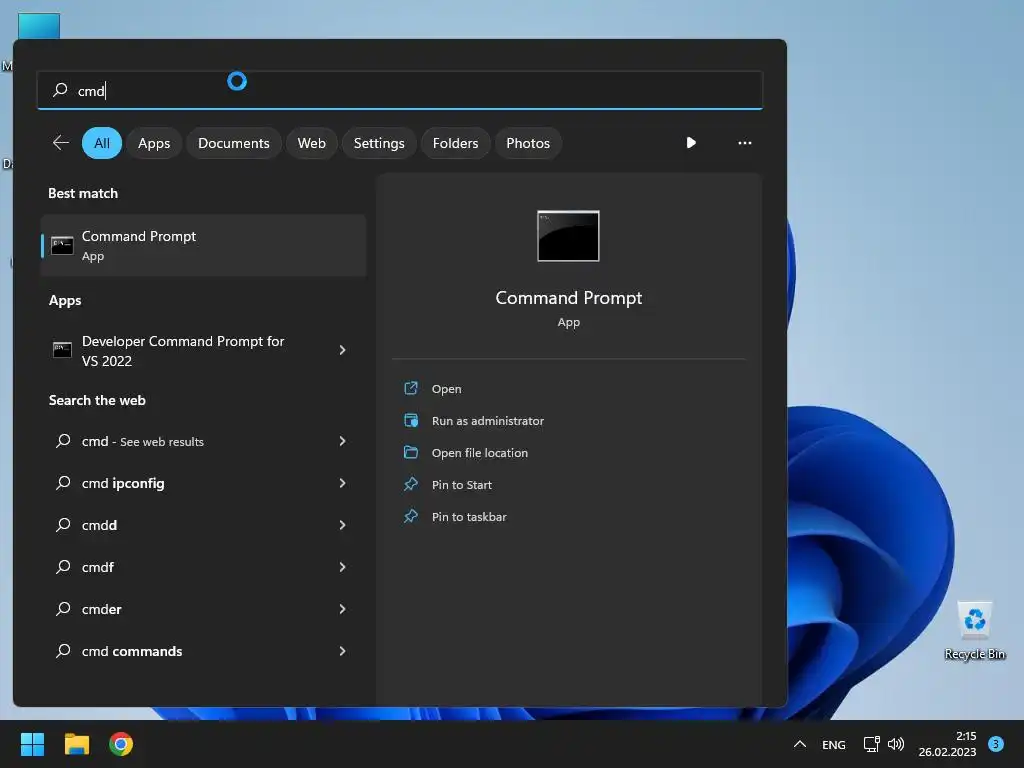This screenshot has height=768, width=1024.
Task: Go back using the left arrow
Action: click(61, 142)
